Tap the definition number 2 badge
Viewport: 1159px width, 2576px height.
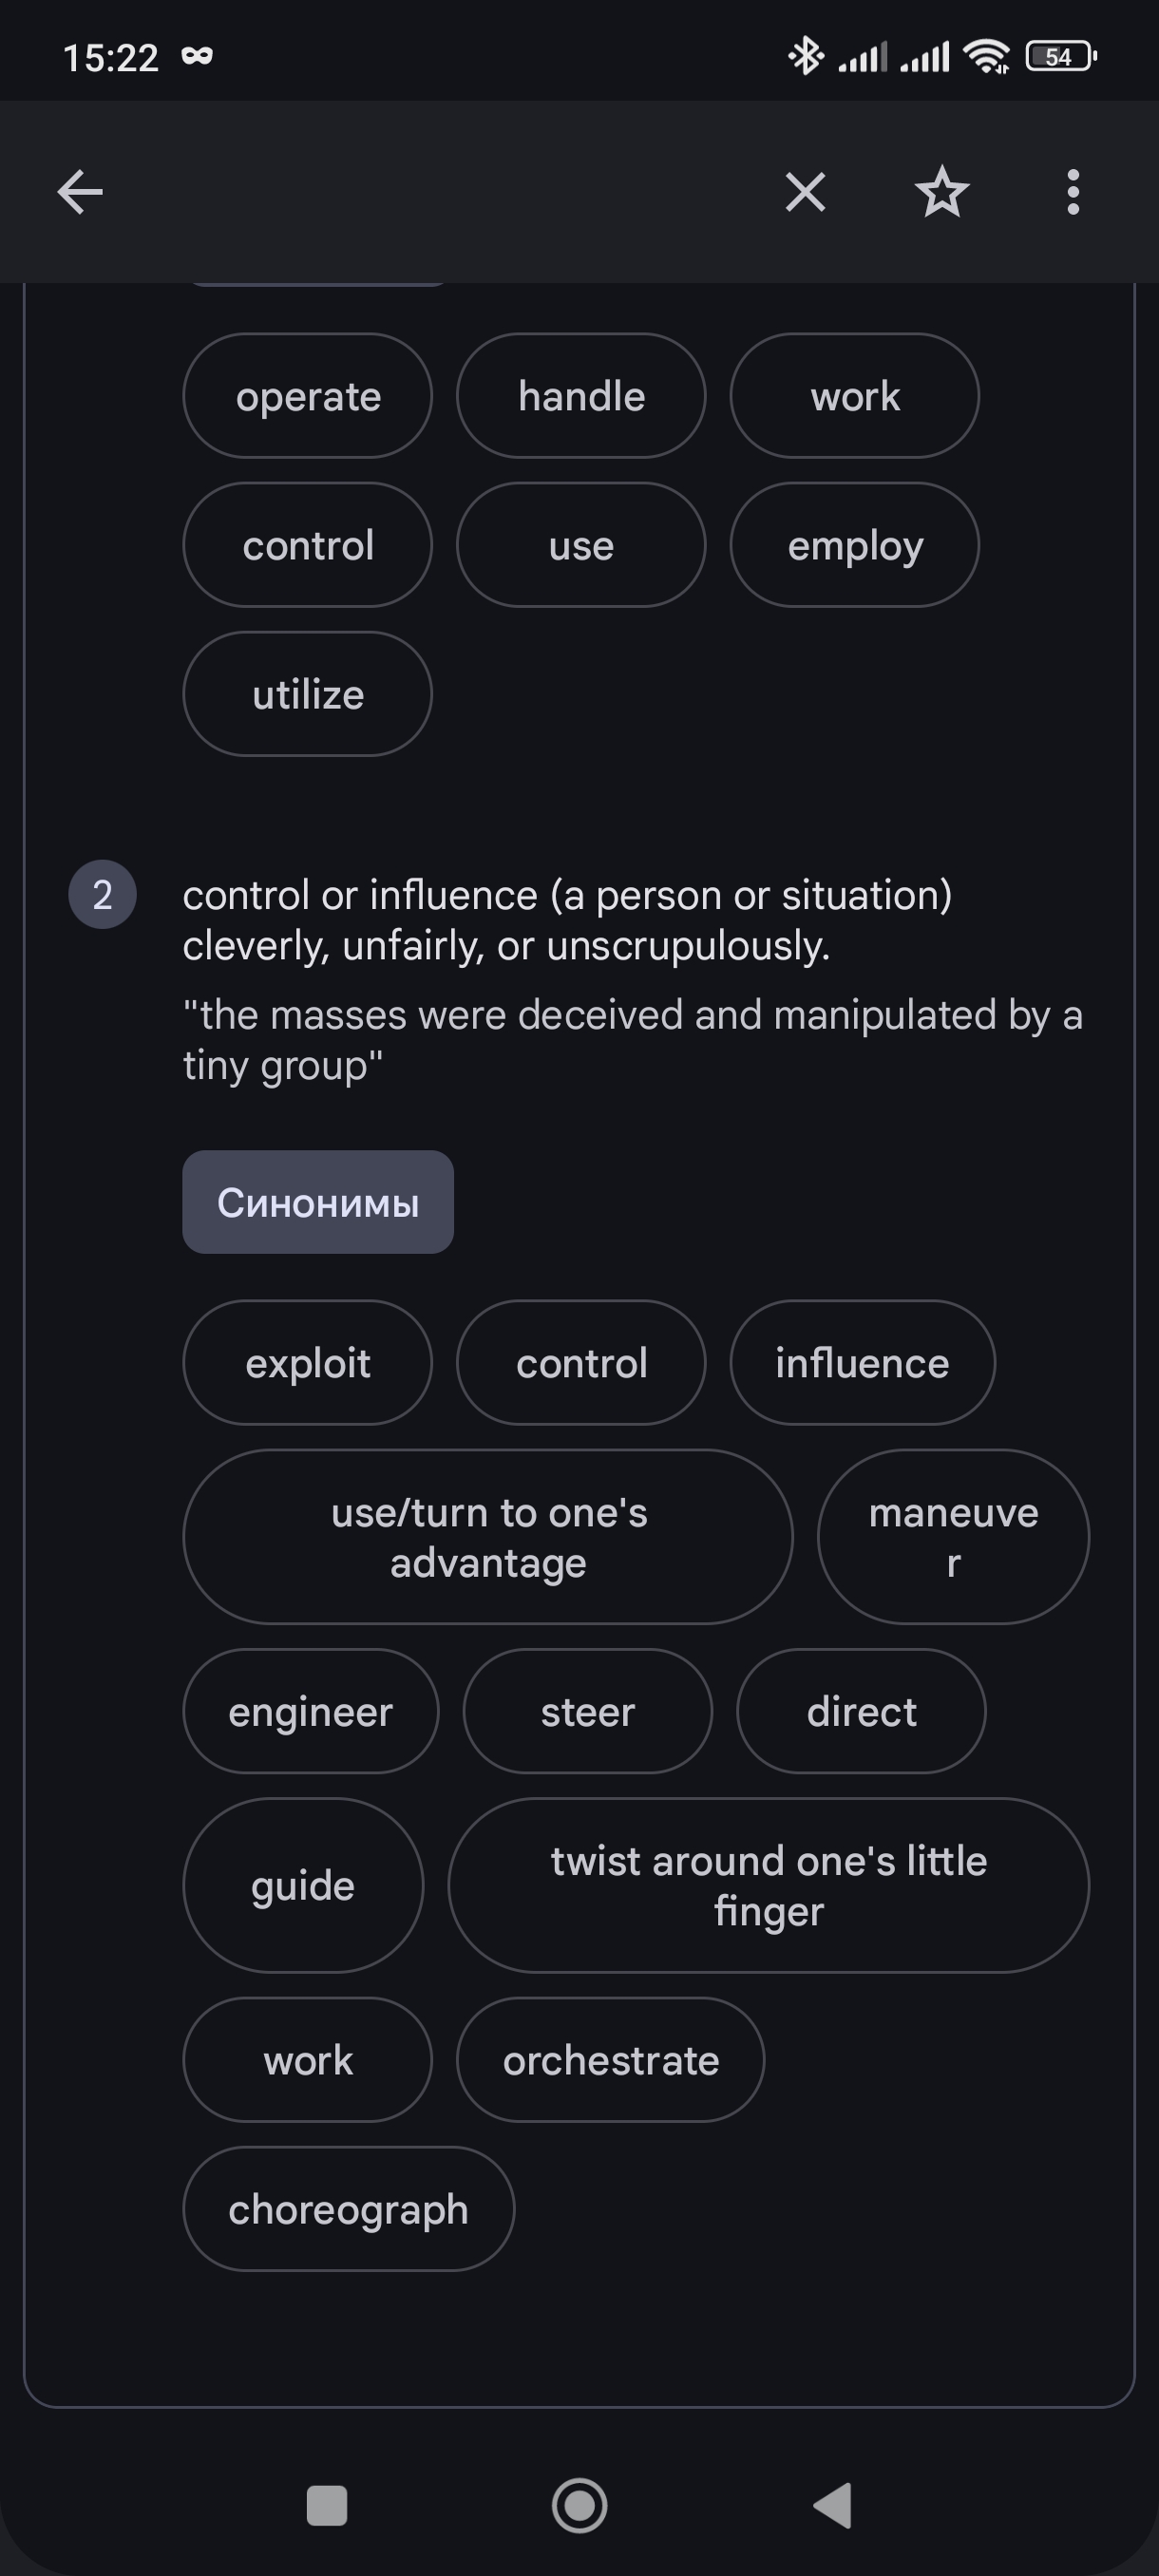[102, 894]
